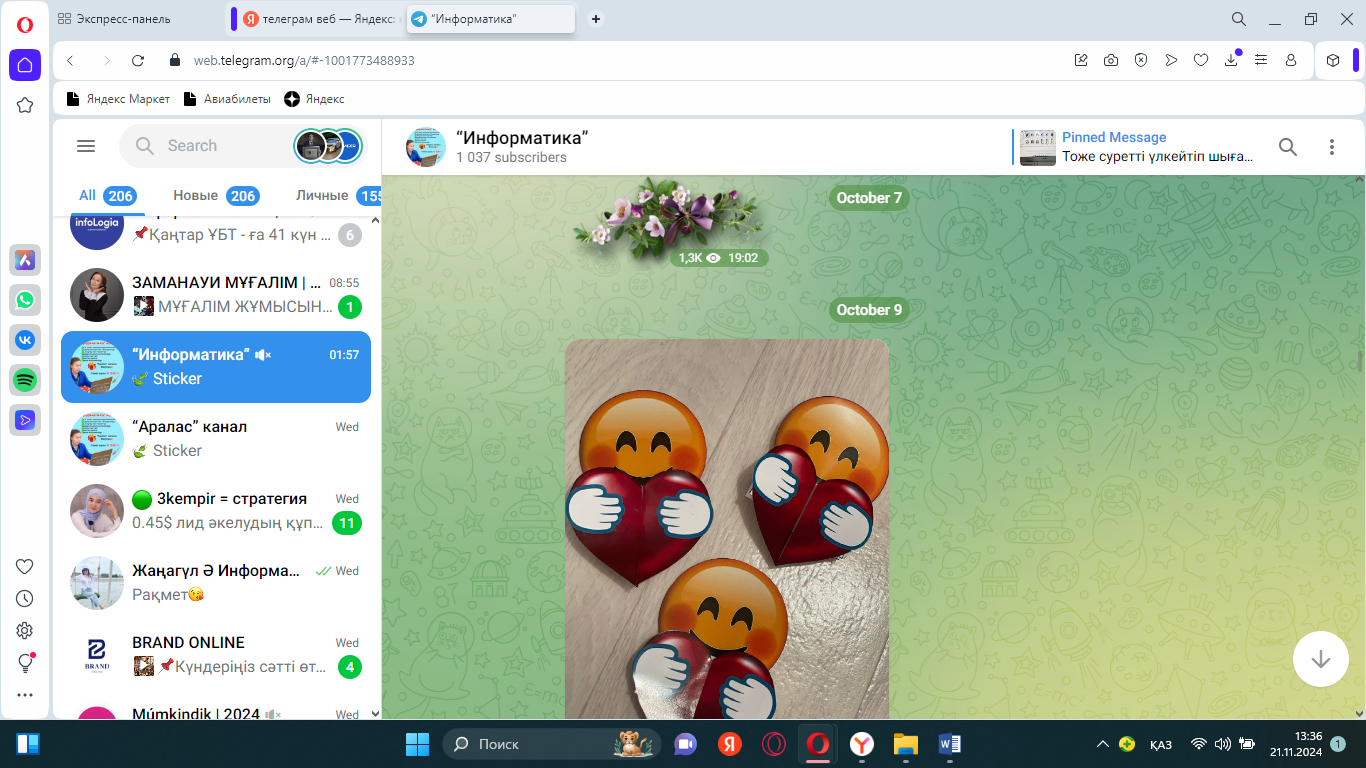Viewport: 1366px width, 768px height.
Task: Open File Explorer from the taskbar
Action: [x=906, y=744]
